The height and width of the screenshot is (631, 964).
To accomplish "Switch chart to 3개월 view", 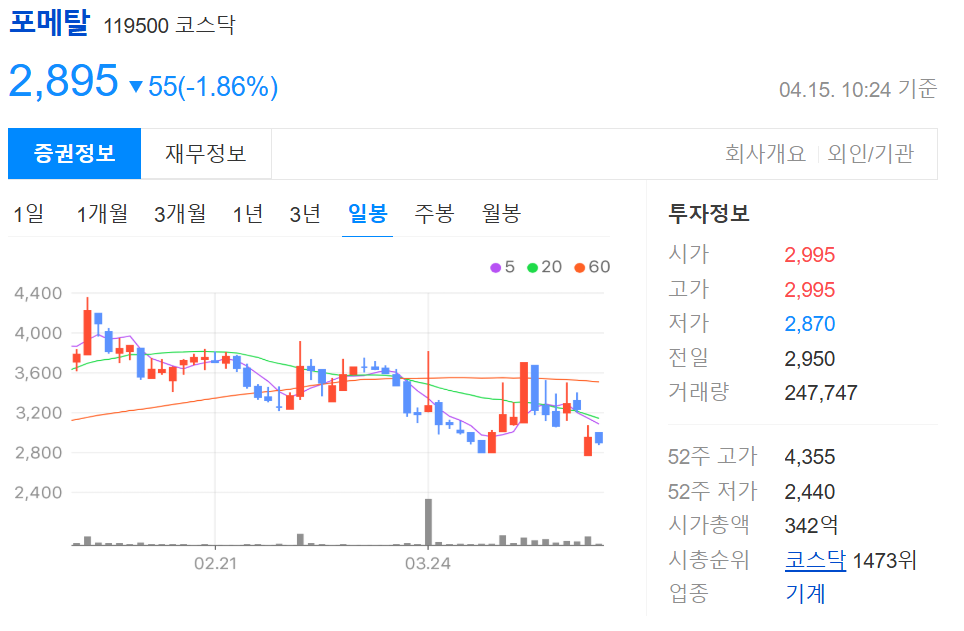I will click(178, 213).
